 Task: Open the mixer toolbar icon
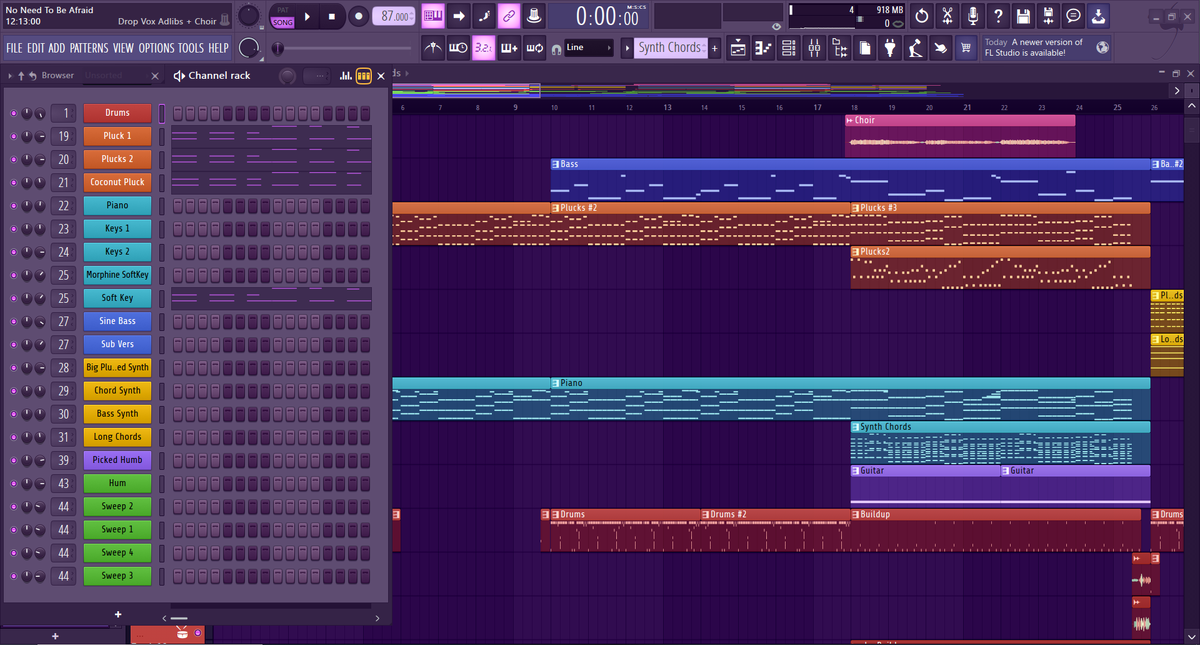[814, 47]
